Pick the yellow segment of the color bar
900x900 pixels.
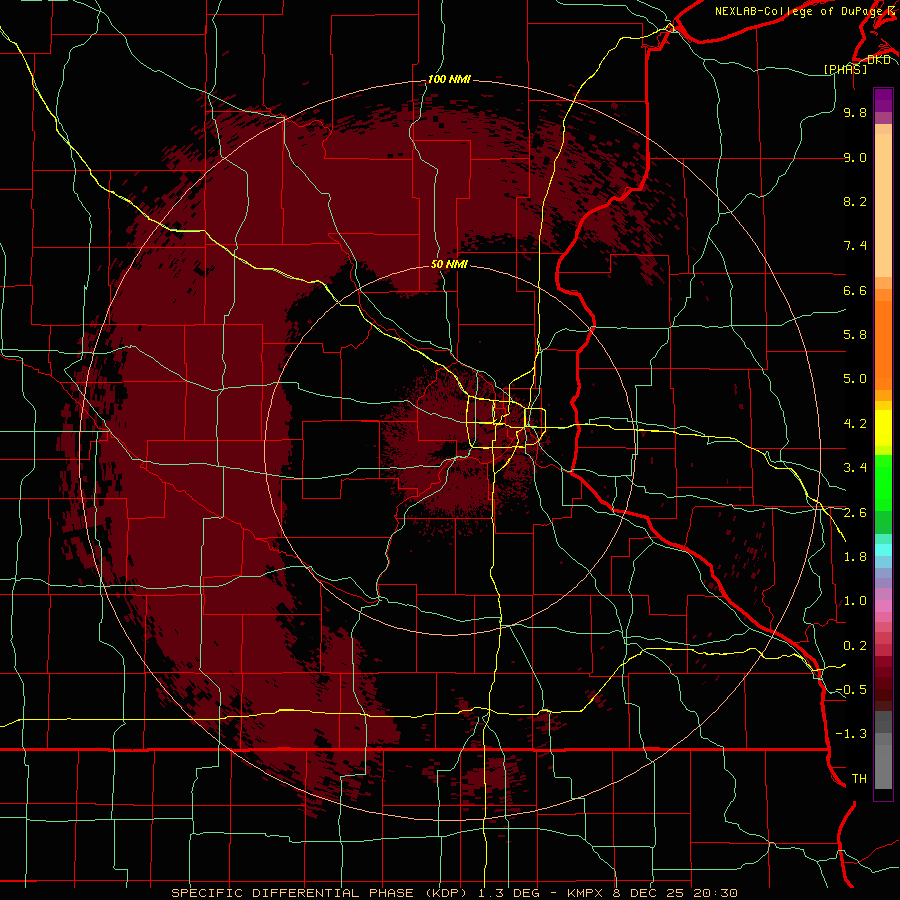[x=883, y=428]
